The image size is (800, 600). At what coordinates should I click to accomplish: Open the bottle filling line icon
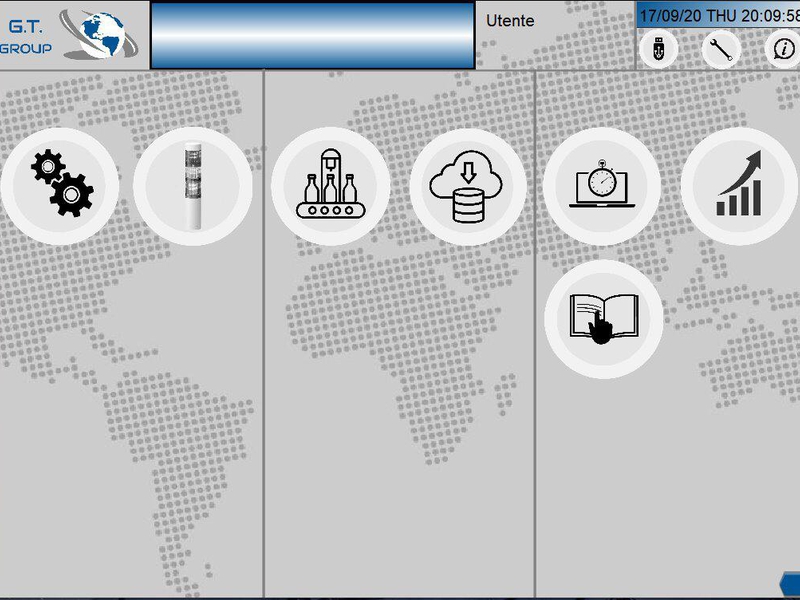pos(331,186)
